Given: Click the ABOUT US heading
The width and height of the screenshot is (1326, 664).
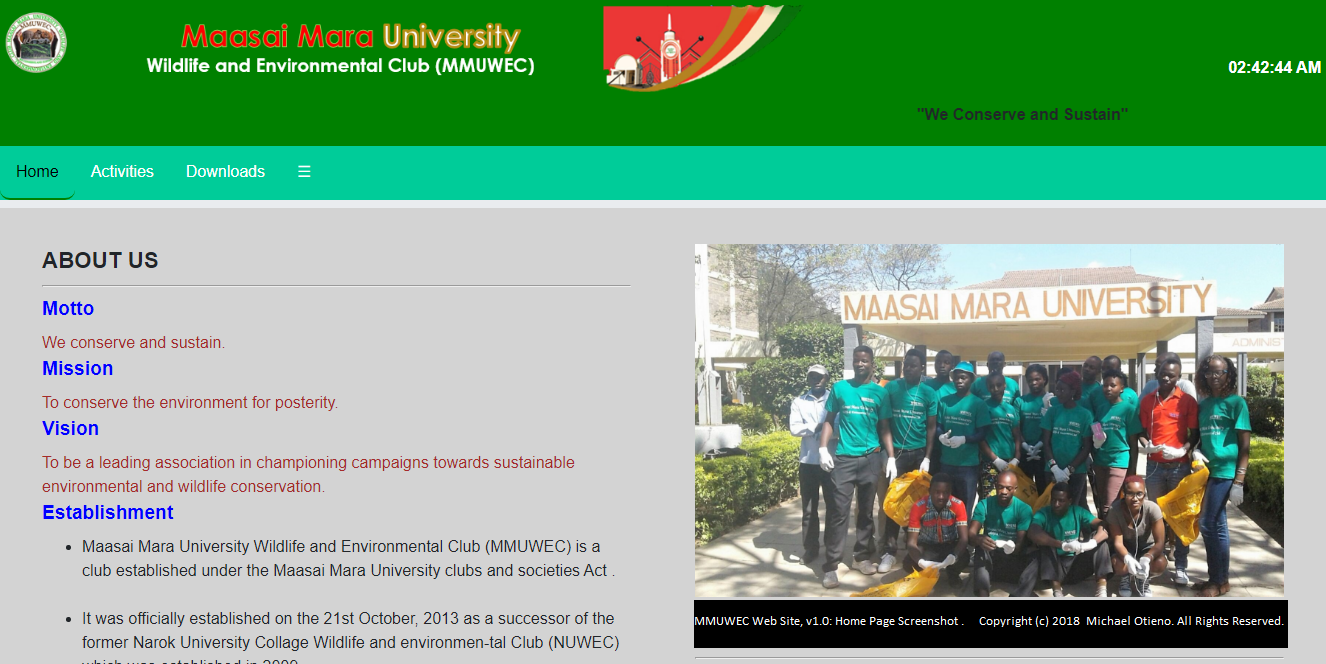Looking at the screenshot, I should [x=100, y=261].
